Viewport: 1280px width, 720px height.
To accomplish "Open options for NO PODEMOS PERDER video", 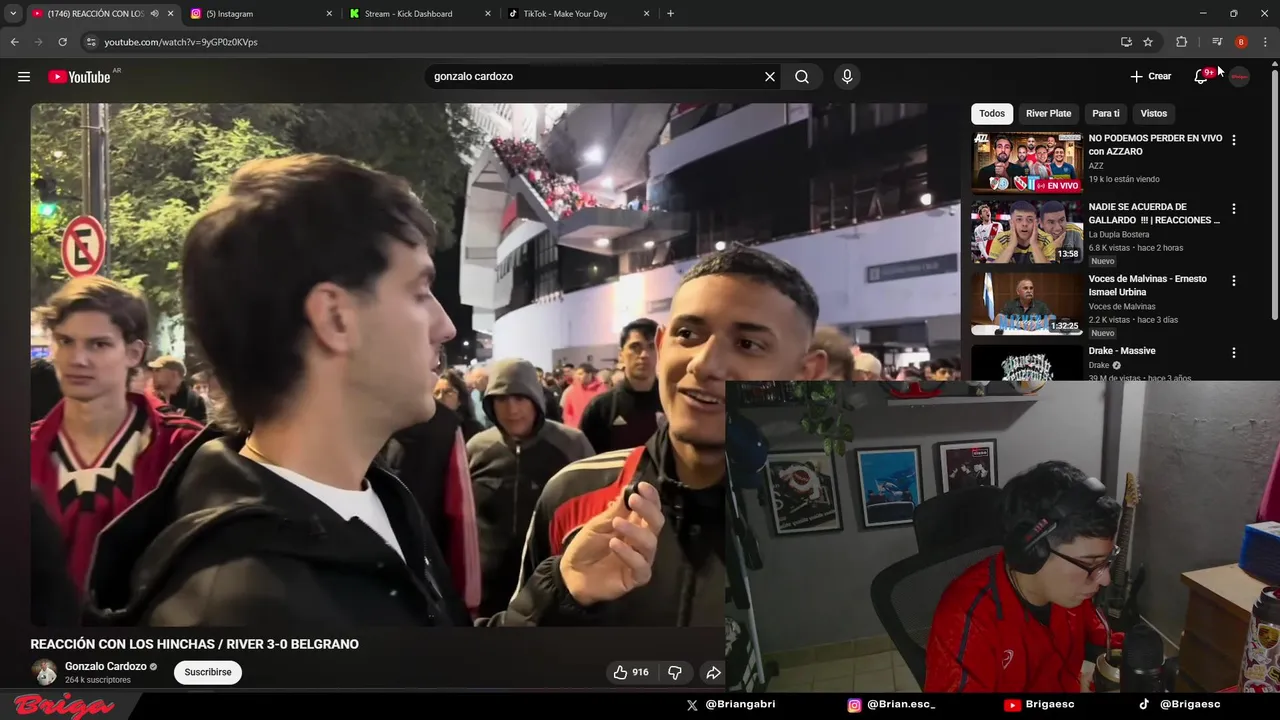I will pos(1233,140).
